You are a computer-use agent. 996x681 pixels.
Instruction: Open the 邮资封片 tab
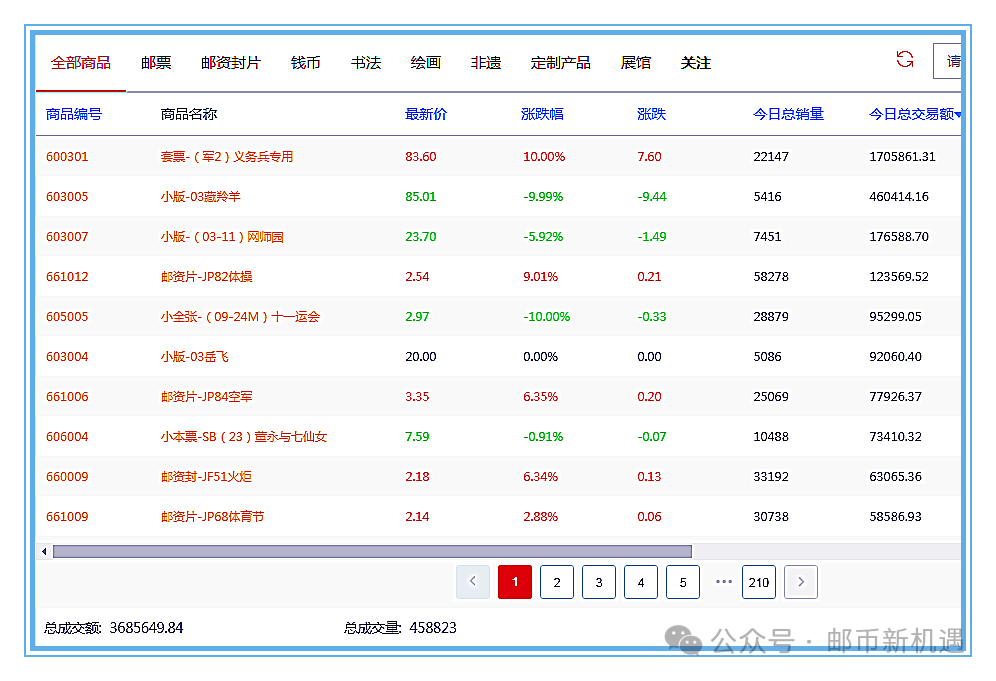[231, 63]
